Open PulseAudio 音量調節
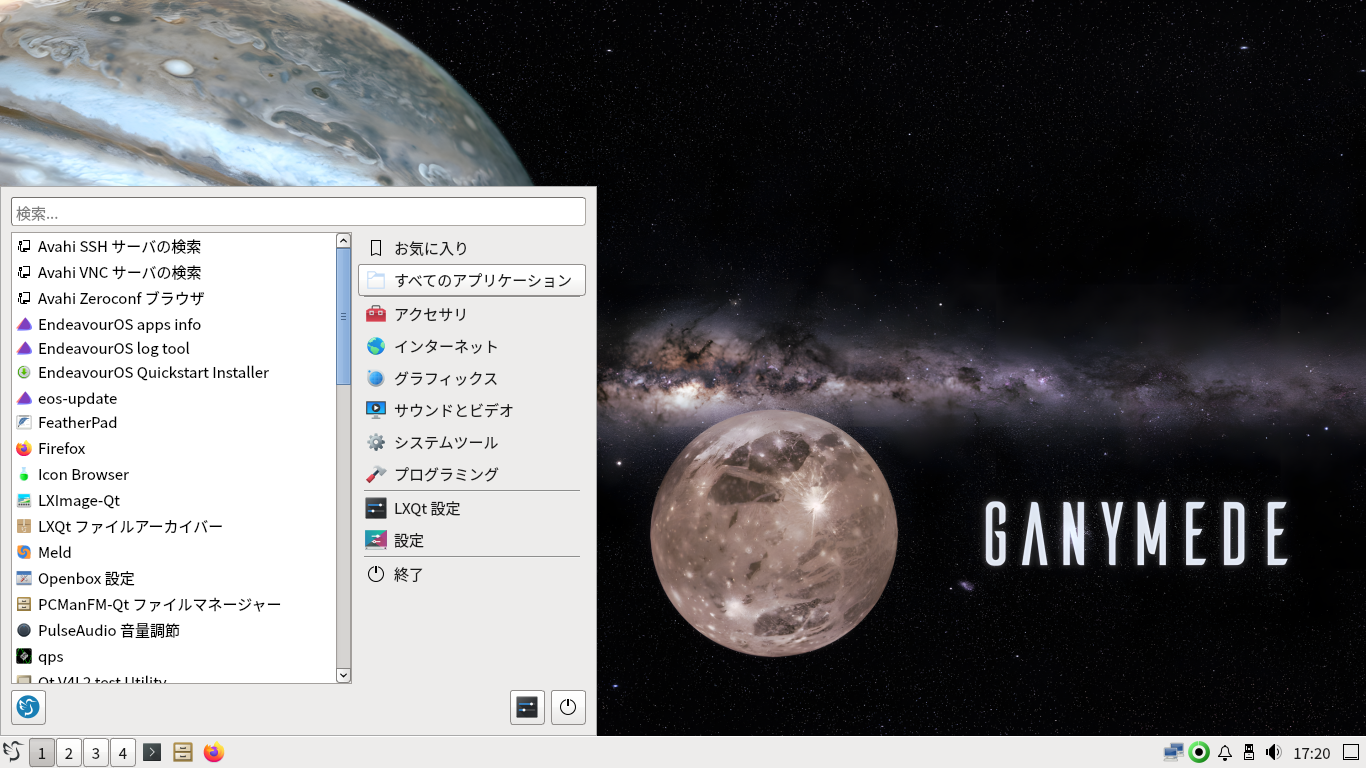The height and width of the screenshot is (768, 1366). [x=175, y=631]
